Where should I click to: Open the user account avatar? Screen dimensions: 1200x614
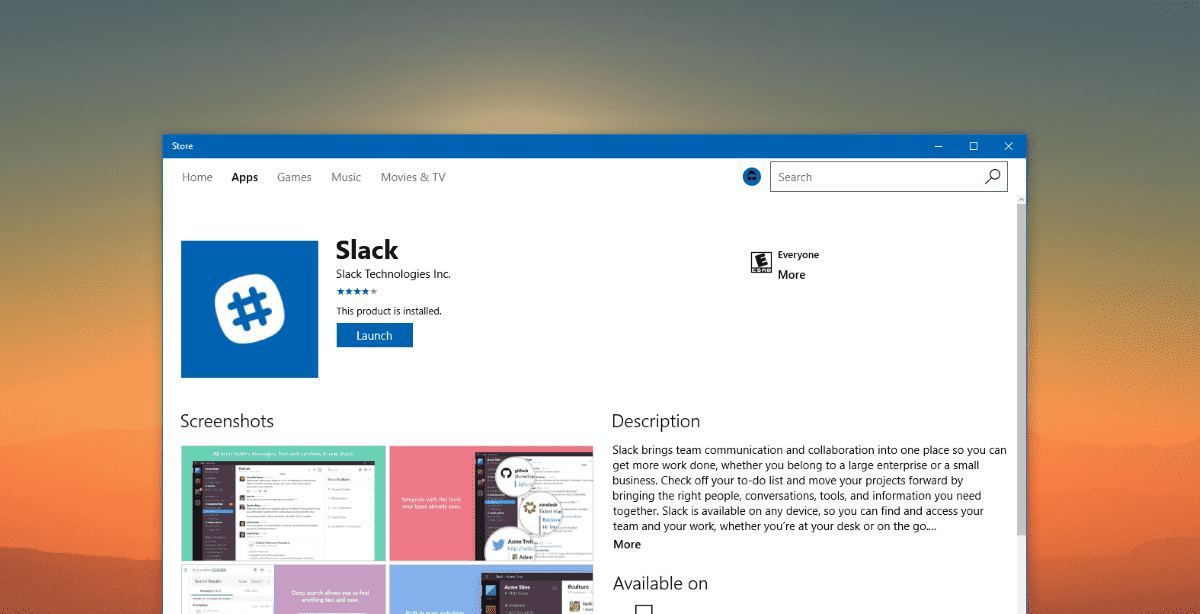click(752, 177)
